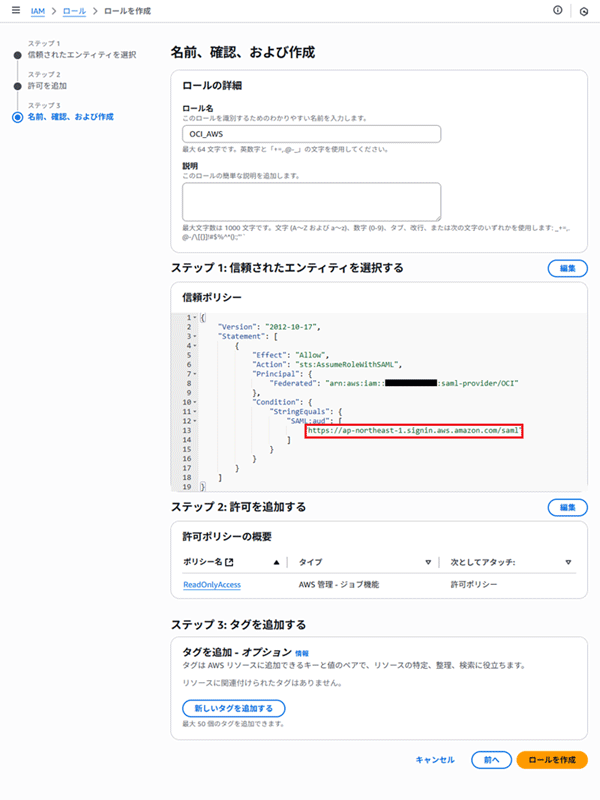The height and width of the screenshot is (800, 600).
Task: Click the clock icon at top right
Action: (584, 11)
